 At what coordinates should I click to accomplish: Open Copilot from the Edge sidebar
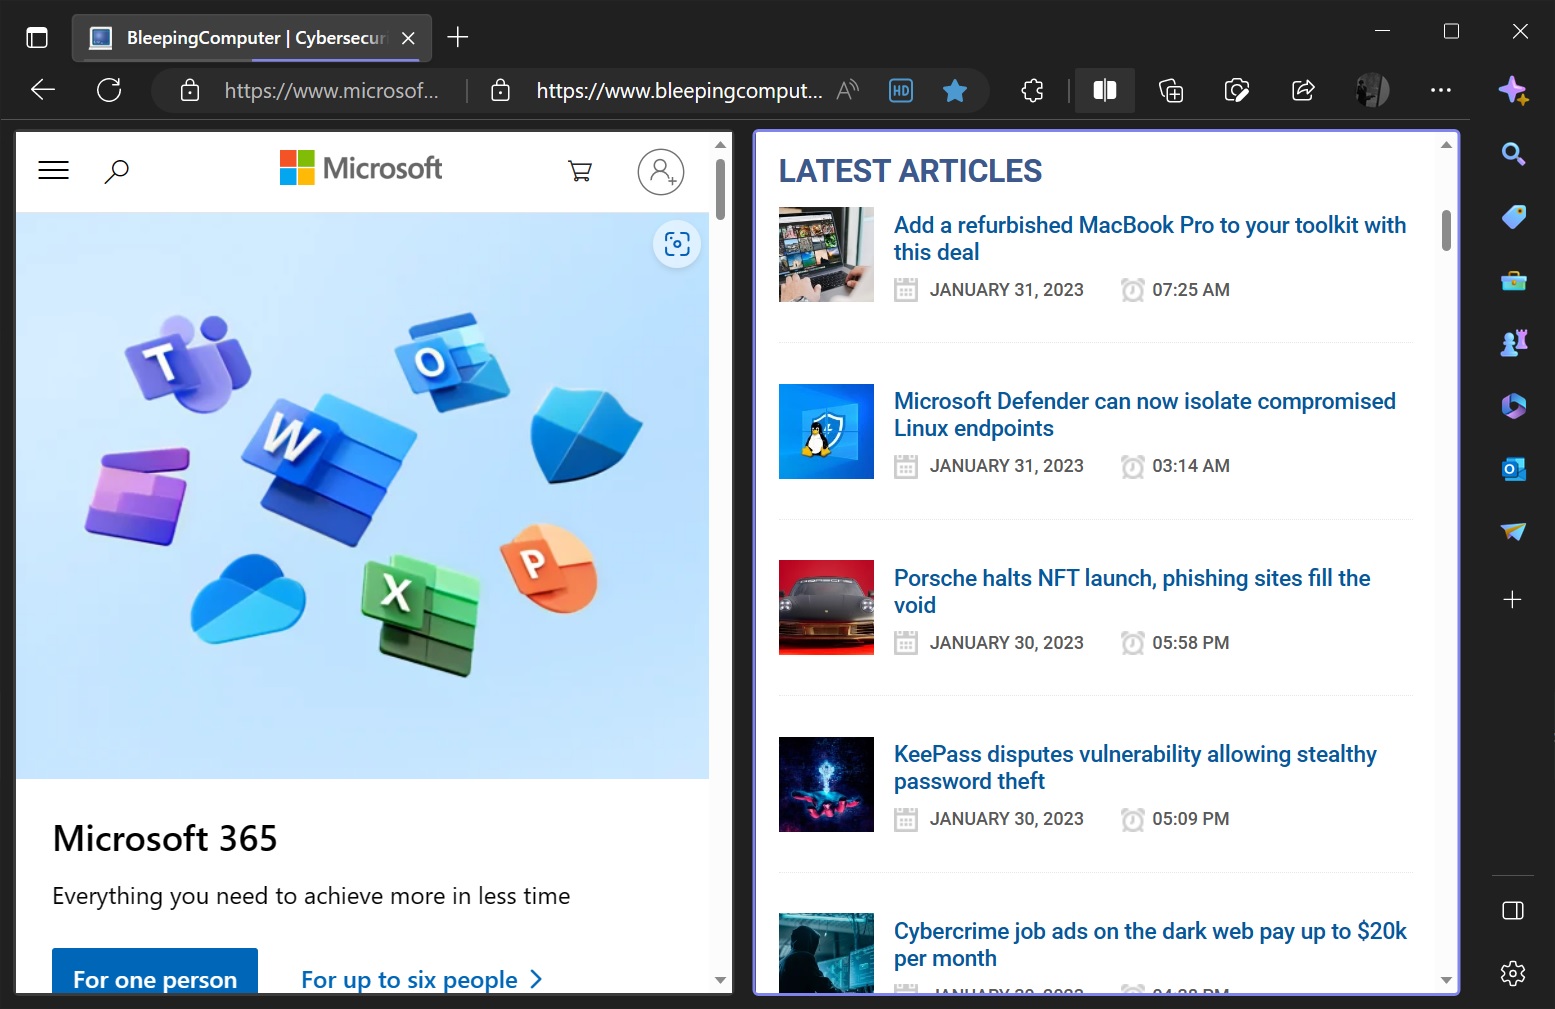[1513, 91]
